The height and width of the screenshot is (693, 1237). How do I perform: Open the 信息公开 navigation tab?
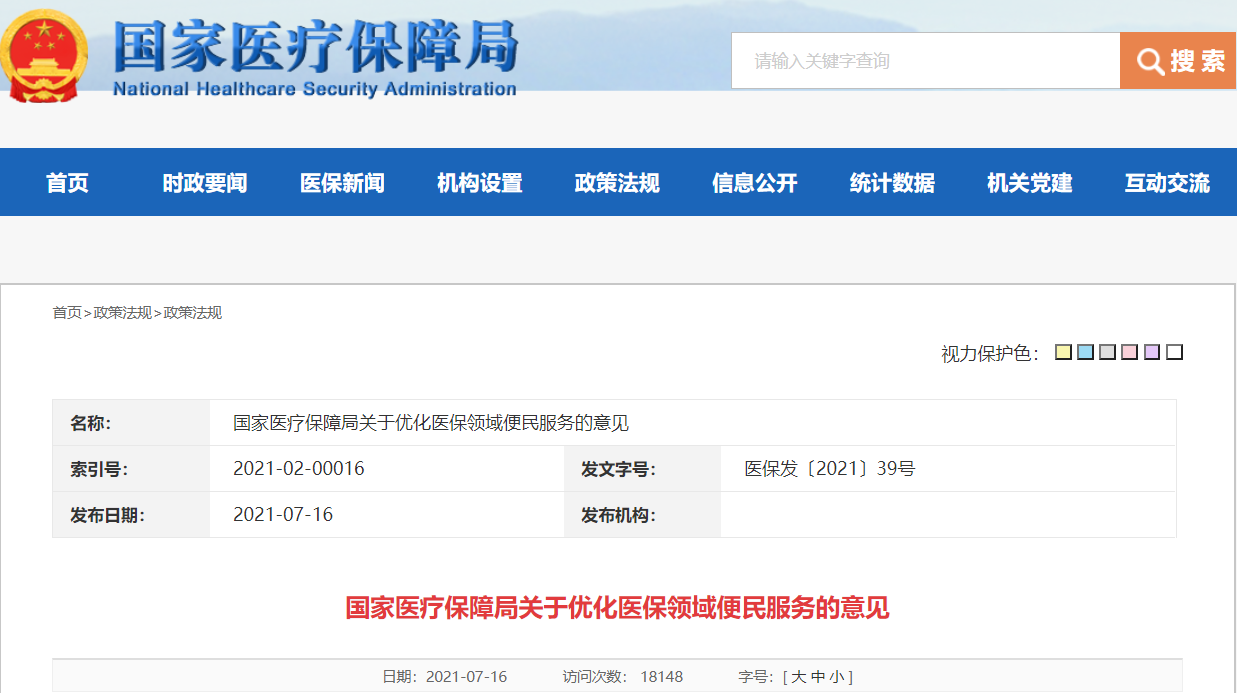755,182
